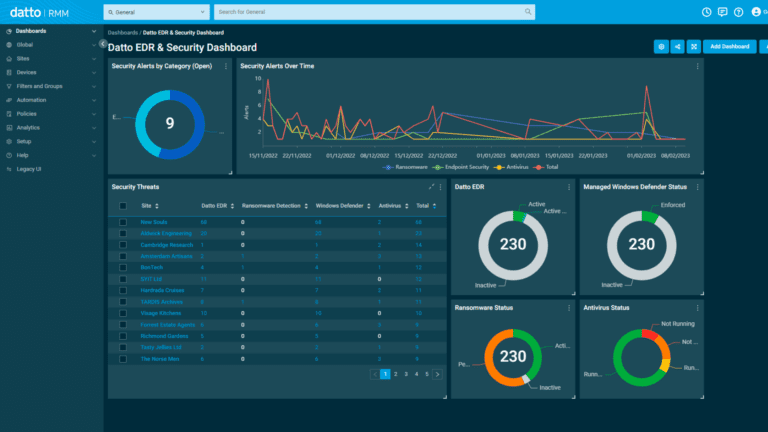Open dashboard settings gear button
This screenshot has height=432, width=768.
pyautogui.click(x=661, y=47)
